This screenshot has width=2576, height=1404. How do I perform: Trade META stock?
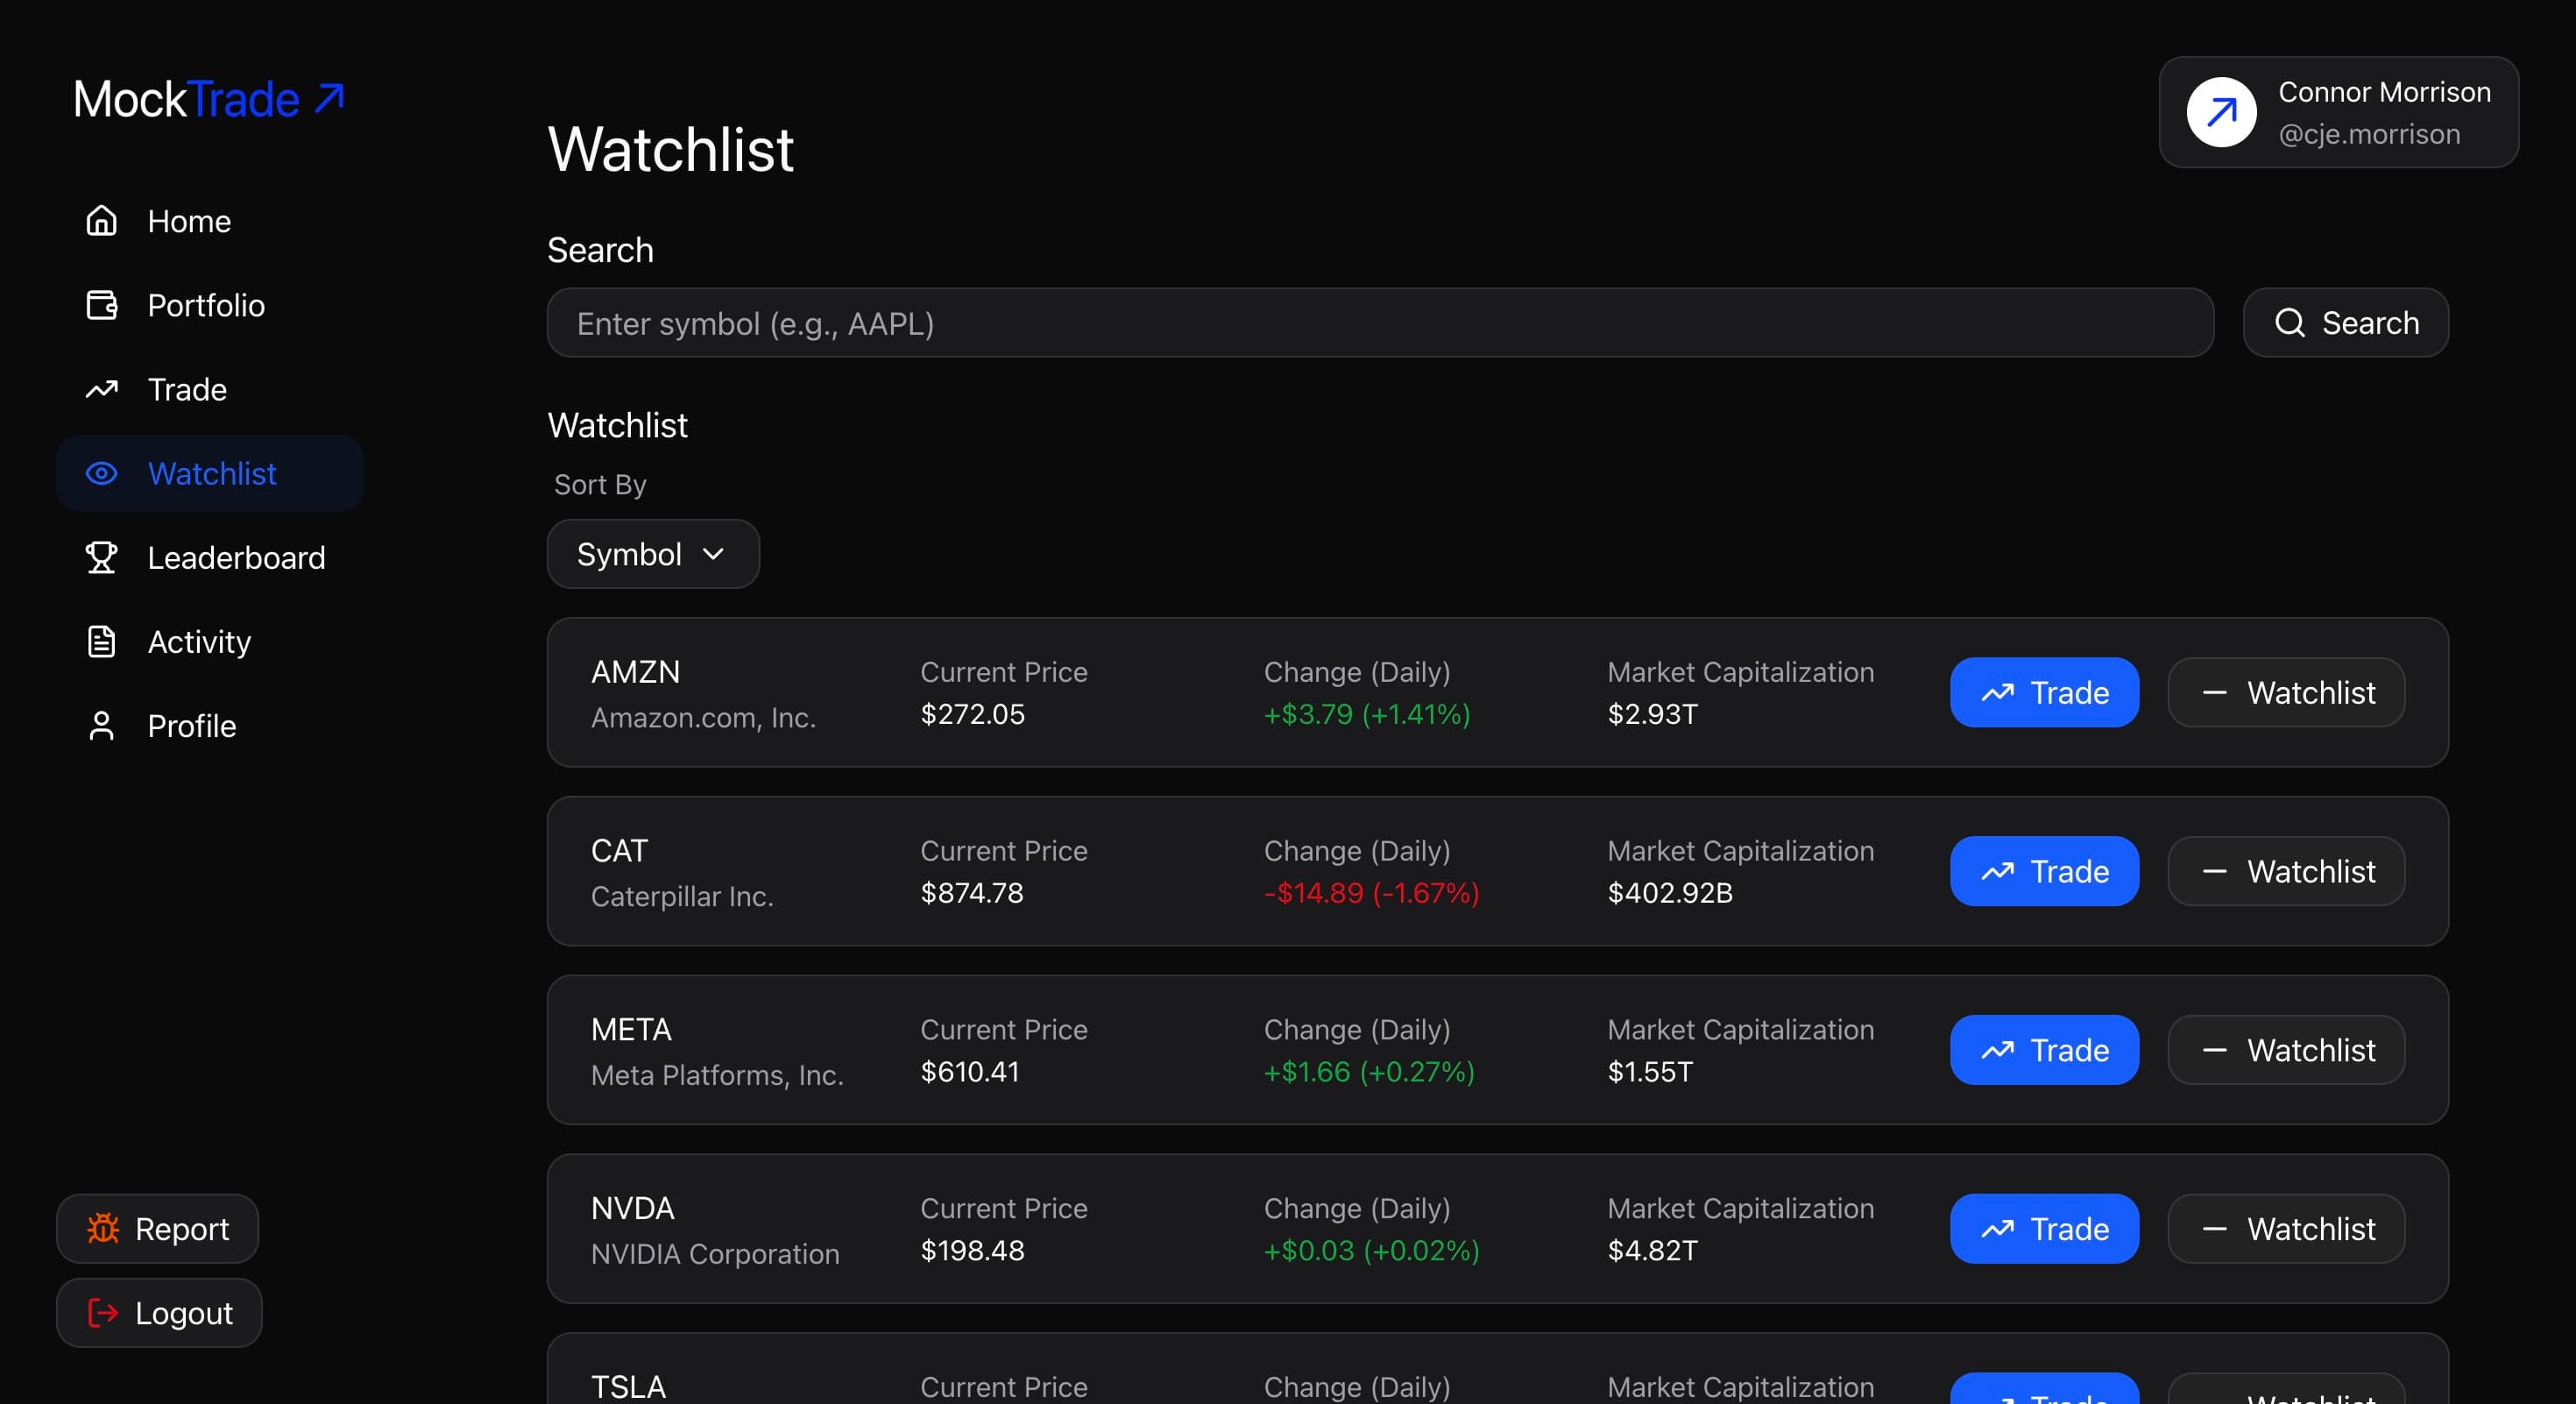click(2044, 1050)
